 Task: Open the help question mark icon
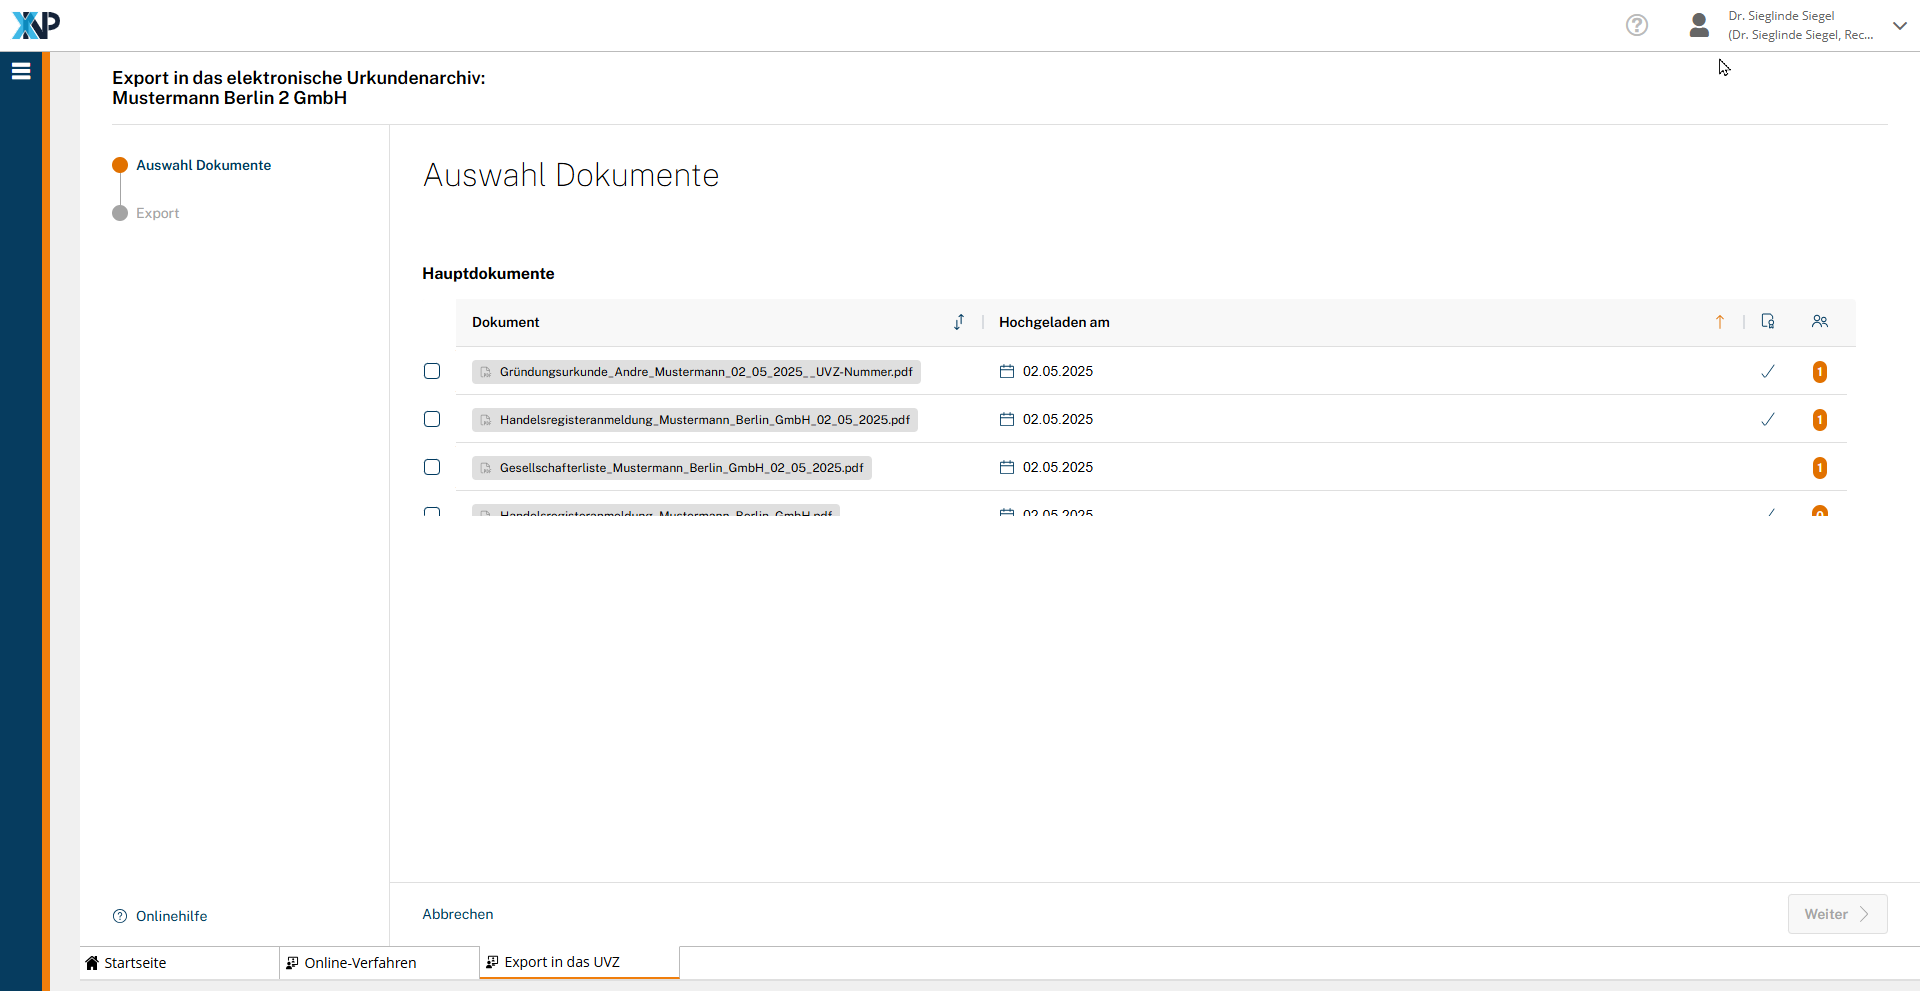pos(1636,25)
